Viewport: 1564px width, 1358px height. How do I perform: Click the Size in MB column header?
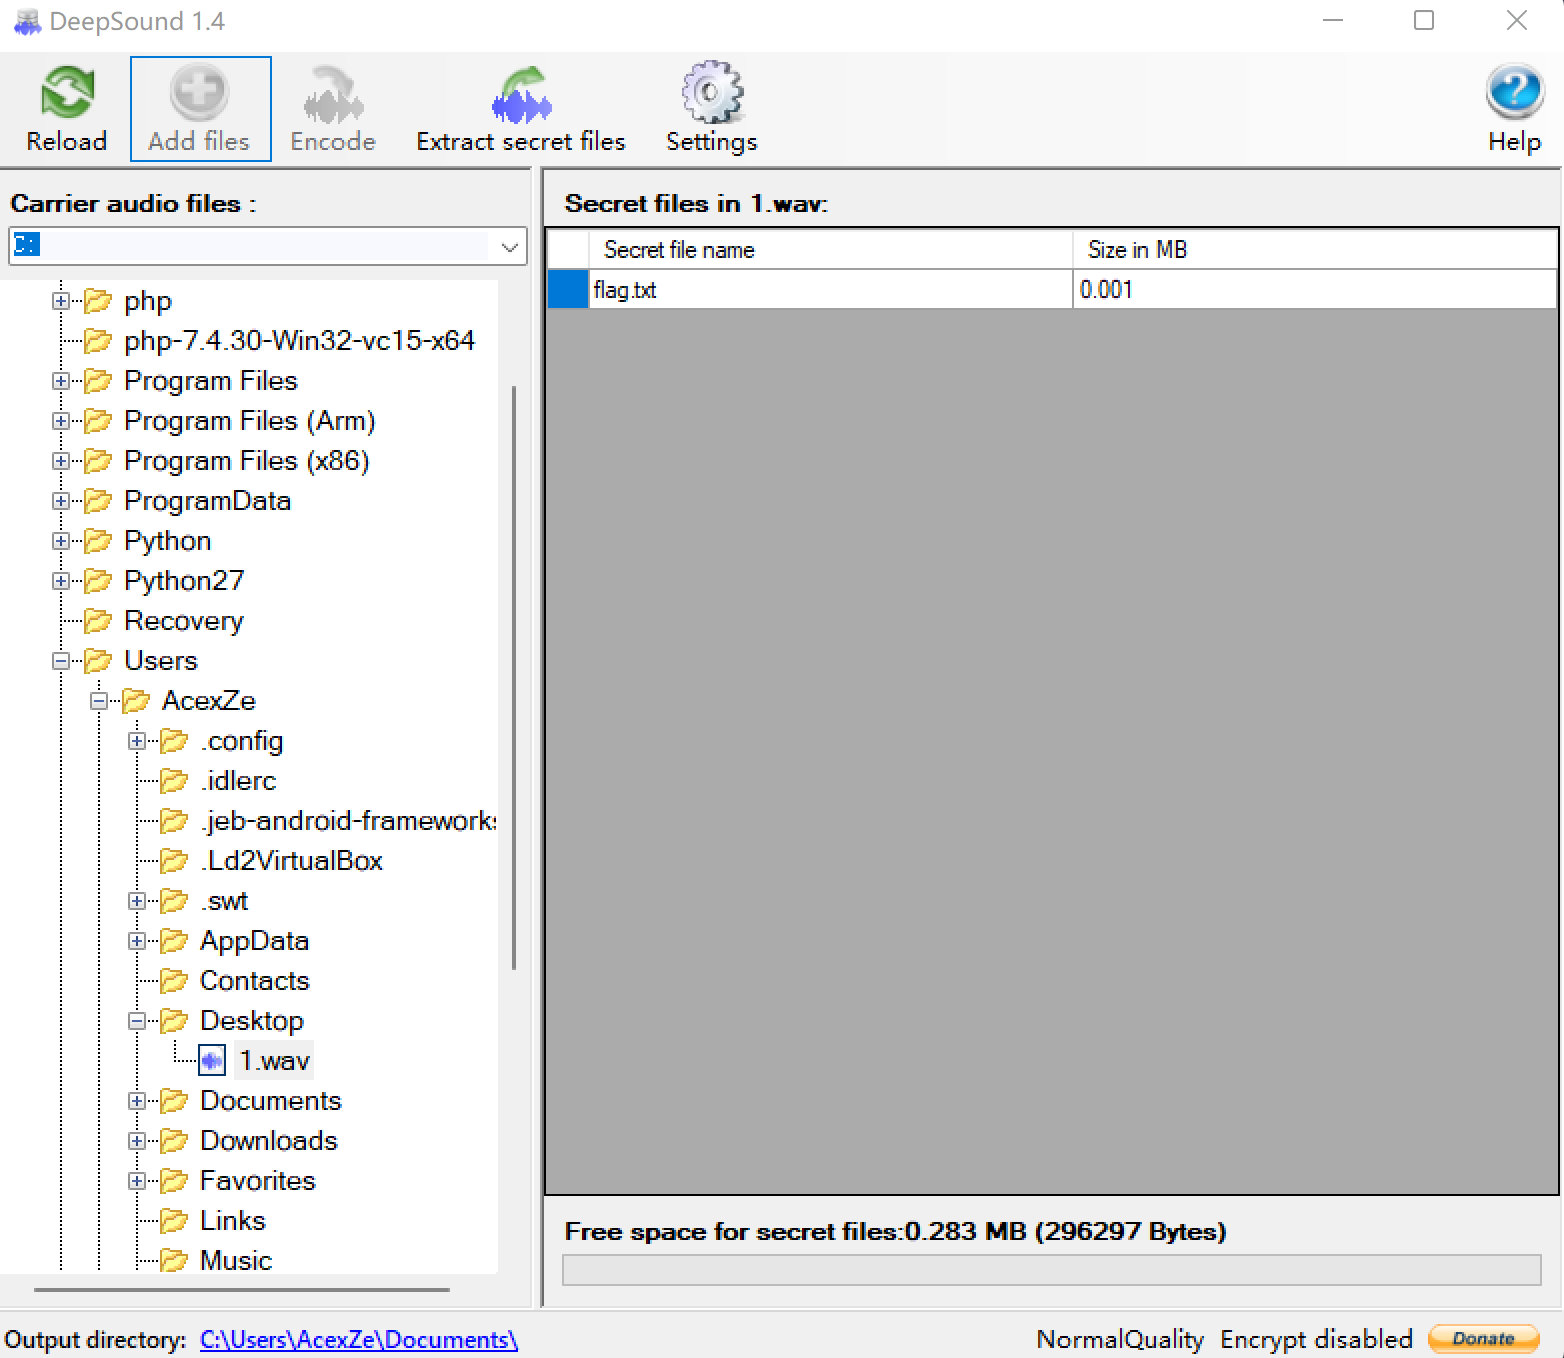1314,250
